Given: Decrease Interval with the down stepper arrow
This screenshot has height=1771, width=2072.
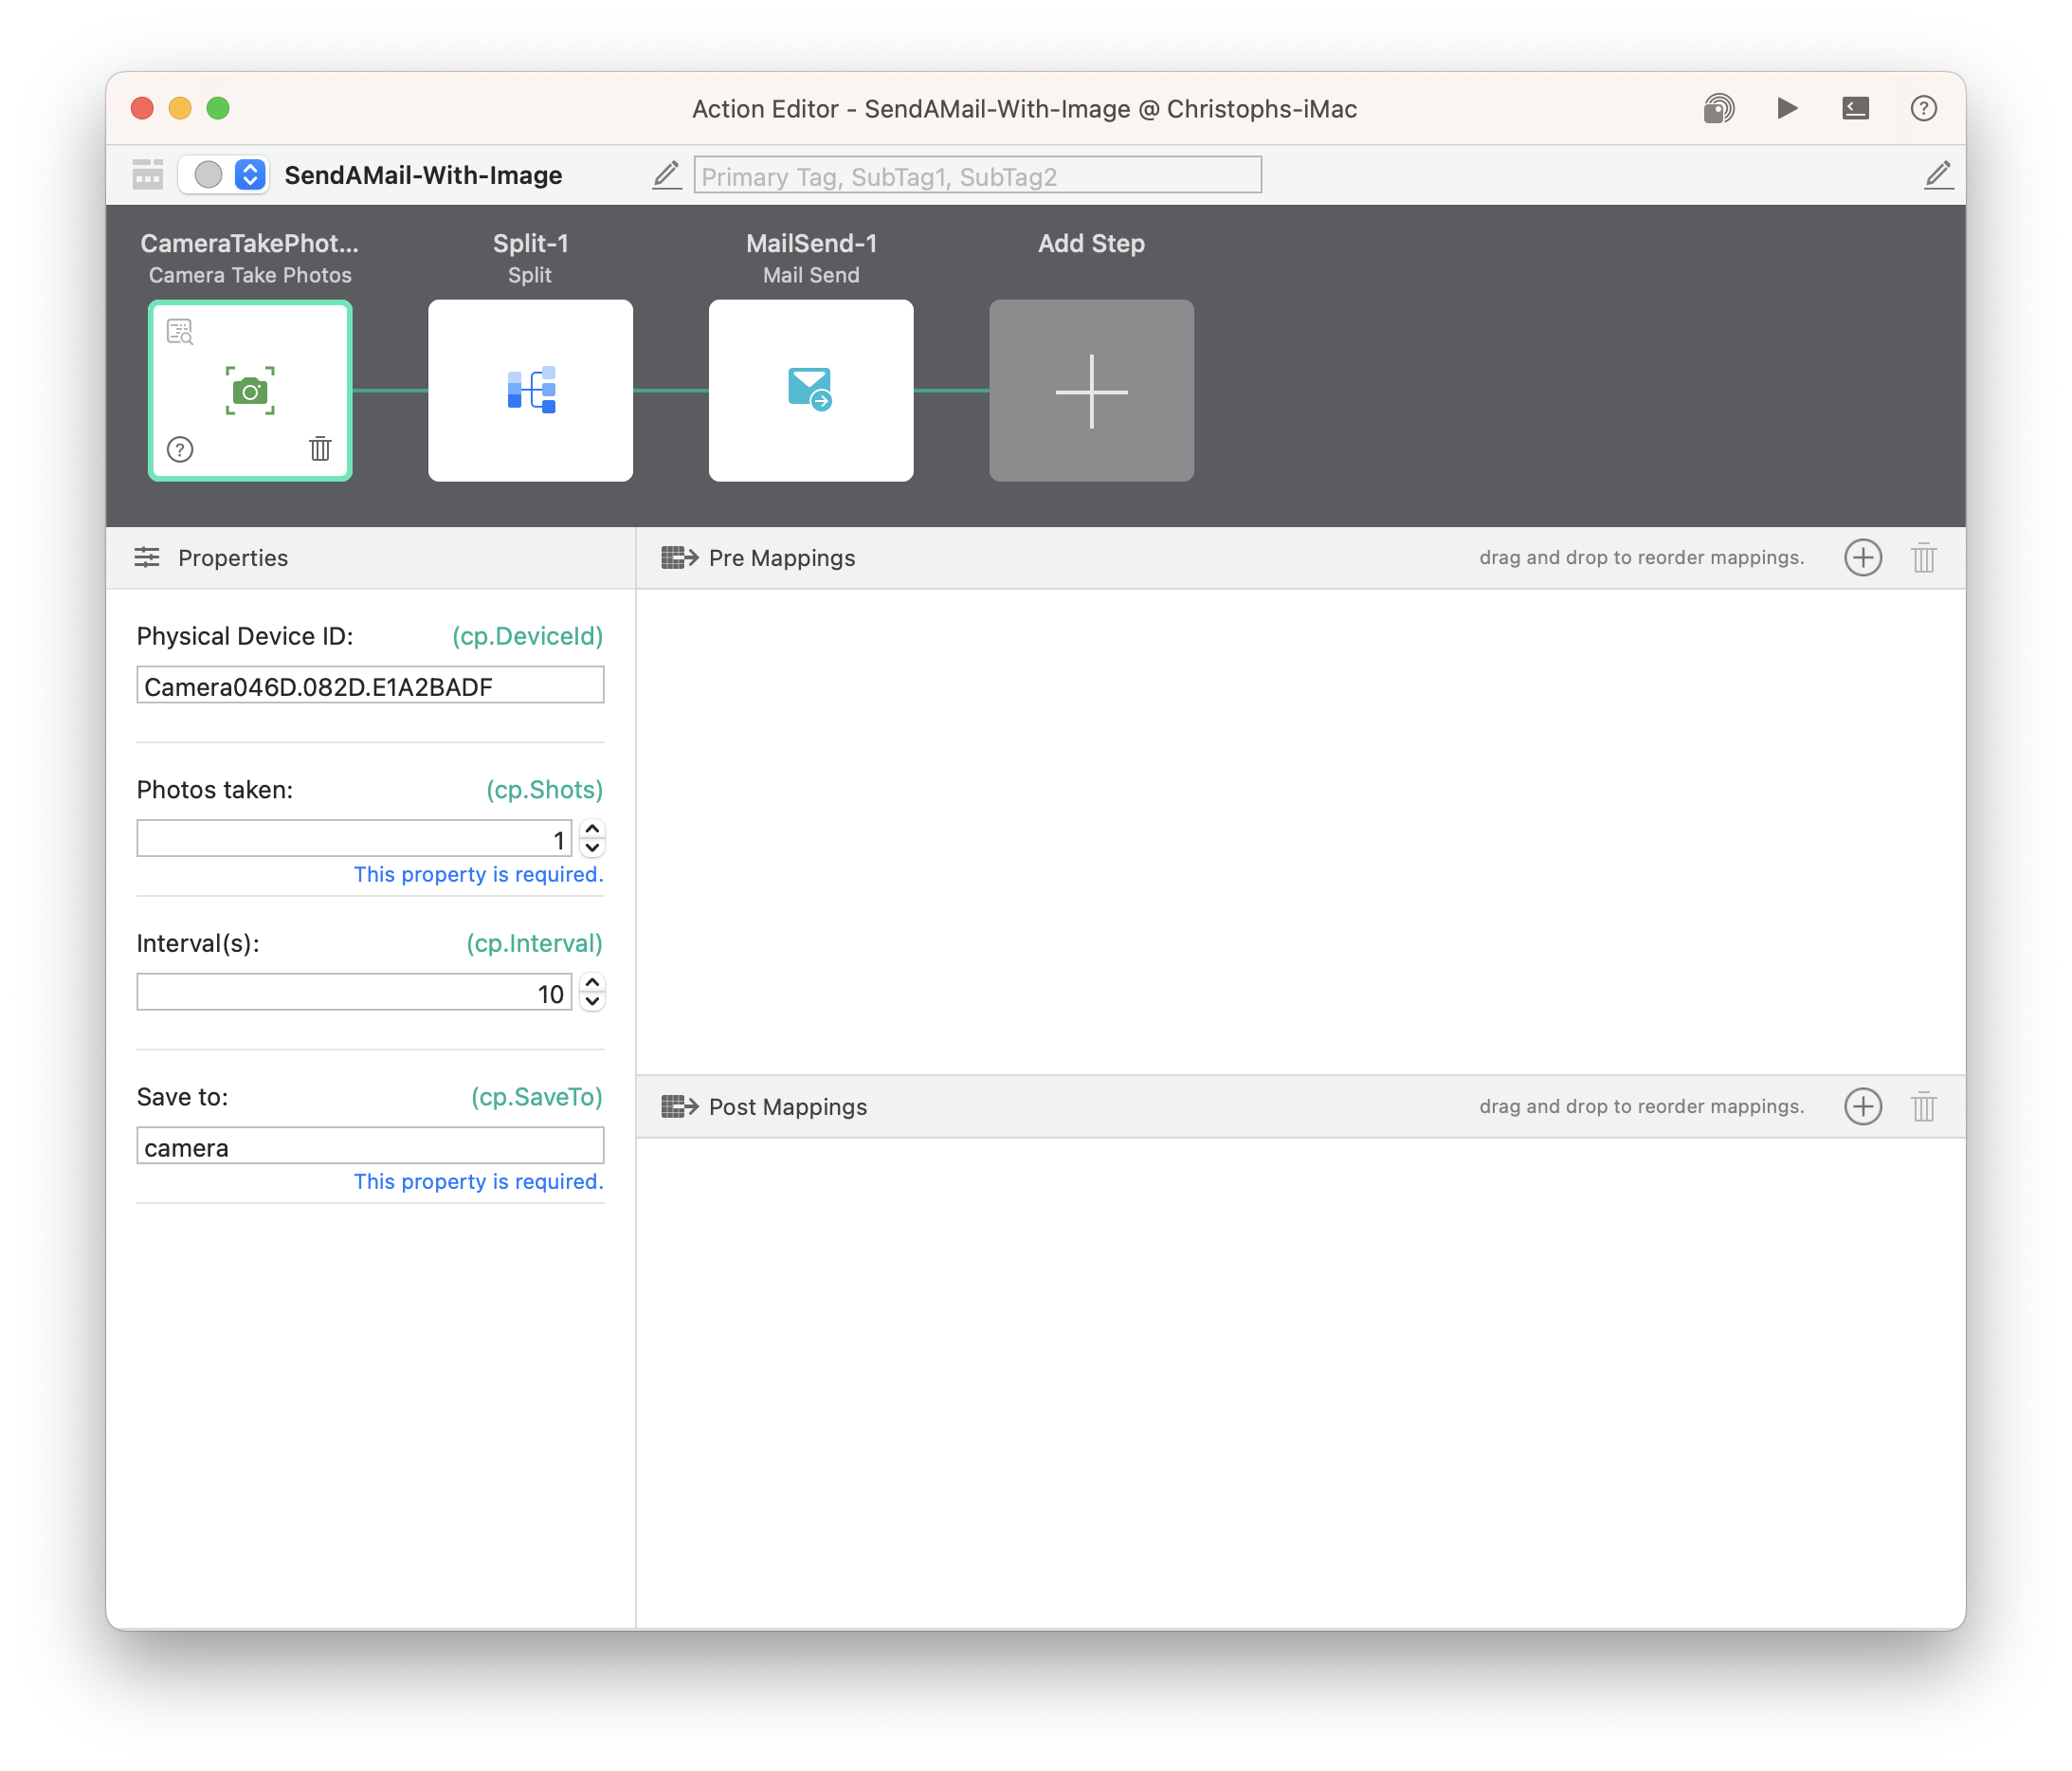Looking at the screenshot, I should click(x=592, y=1001).
